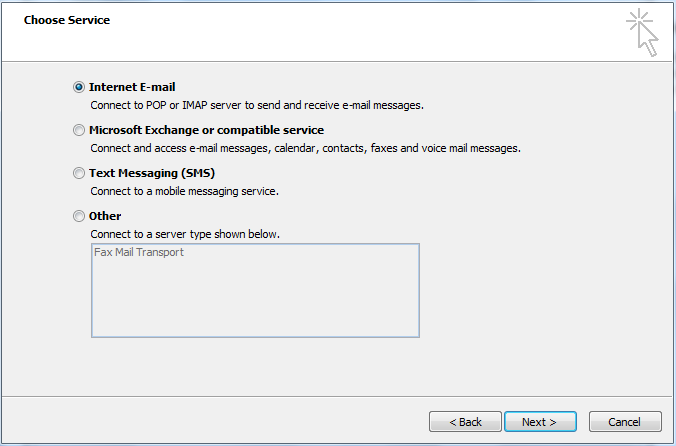Viewport: 676px width, 446px height.
Task: Click the 'Text Messaging (SMS)' bold label
Action: click(x=152, y=173)
